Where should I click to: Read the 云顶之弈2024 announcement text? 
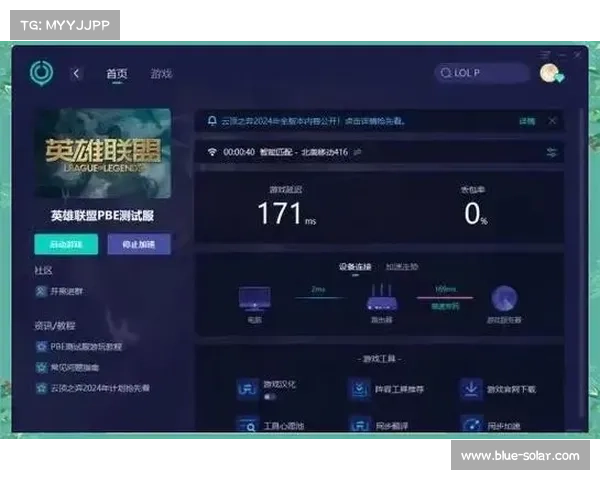pos(313,121)
